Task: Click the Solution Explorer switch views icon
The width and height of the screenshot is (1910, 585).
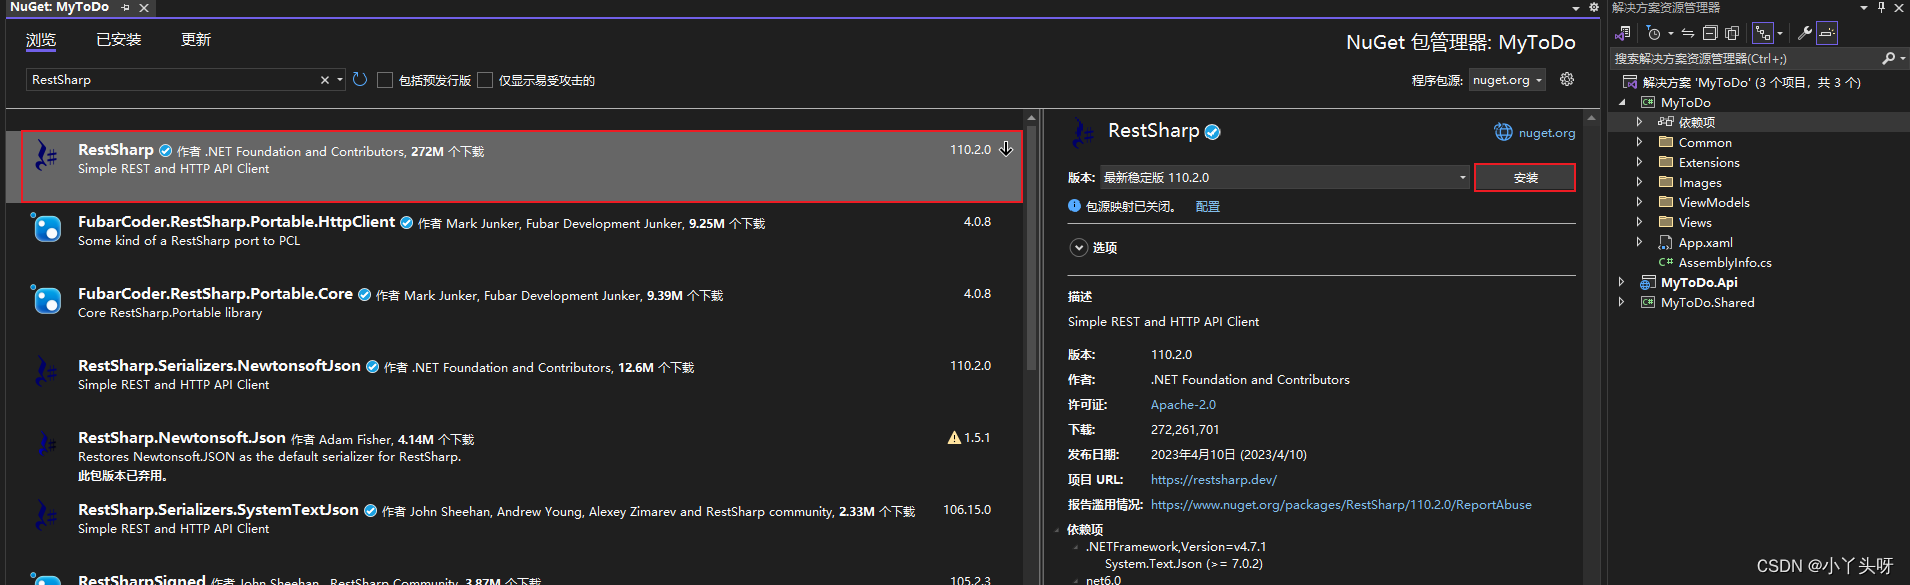Action: 1622,33
